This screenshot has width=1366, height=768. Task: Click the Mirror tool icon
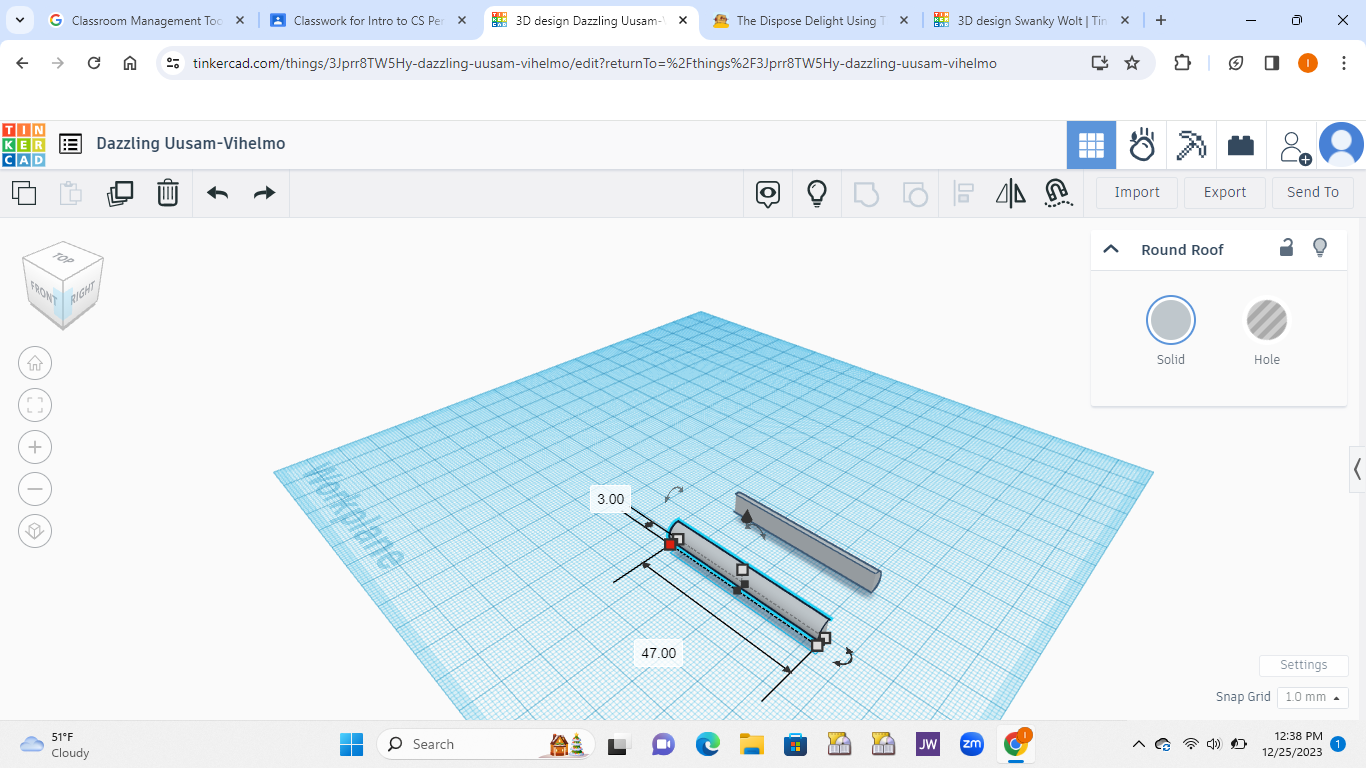click(1011, 193)
